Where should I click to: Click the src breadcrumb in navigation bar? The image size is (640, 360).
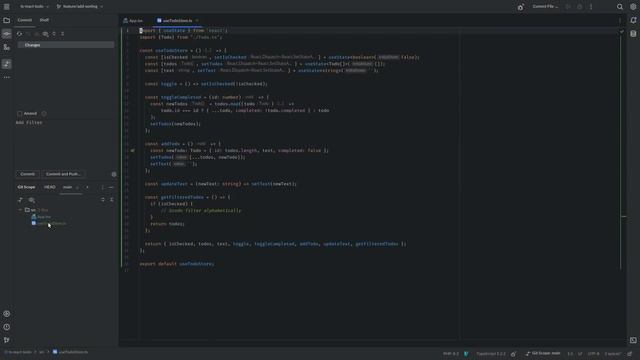coord(41,352)
